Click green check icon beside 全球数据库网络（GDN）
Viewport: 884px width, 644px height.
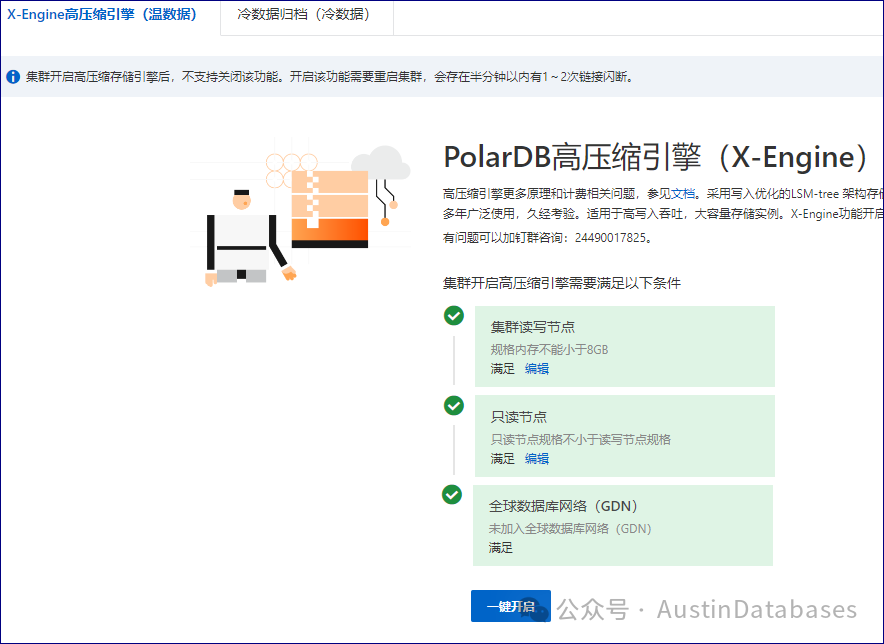coord(452,495)
